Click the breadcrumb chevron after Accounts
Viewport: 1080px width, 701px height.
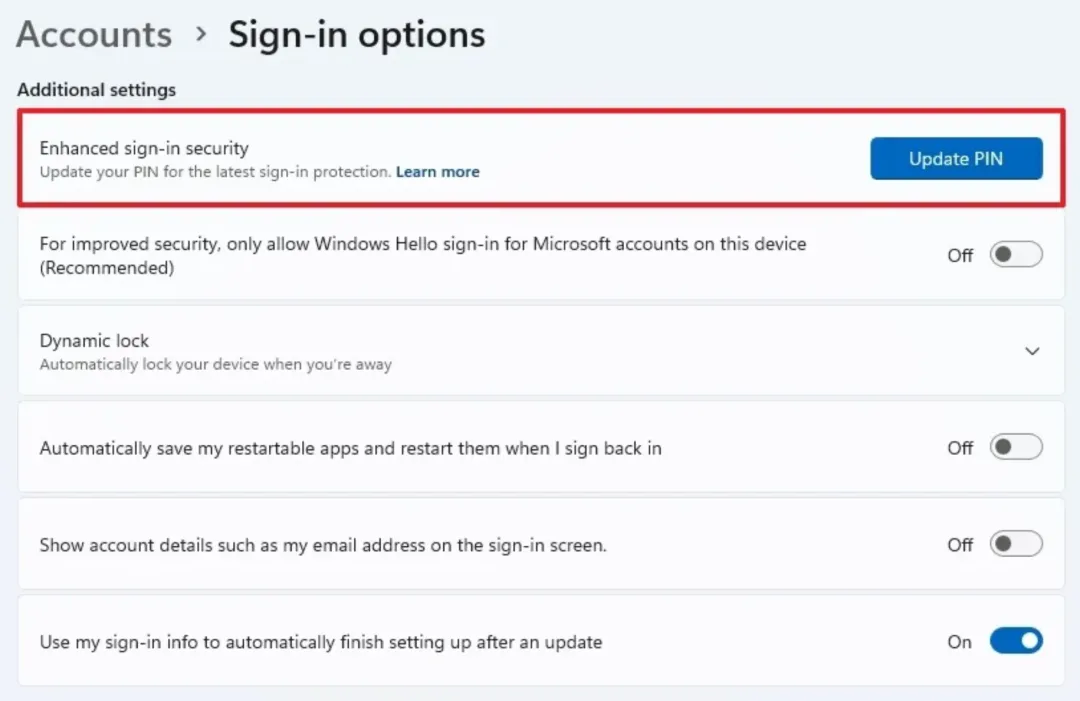(x=201, y=35)
